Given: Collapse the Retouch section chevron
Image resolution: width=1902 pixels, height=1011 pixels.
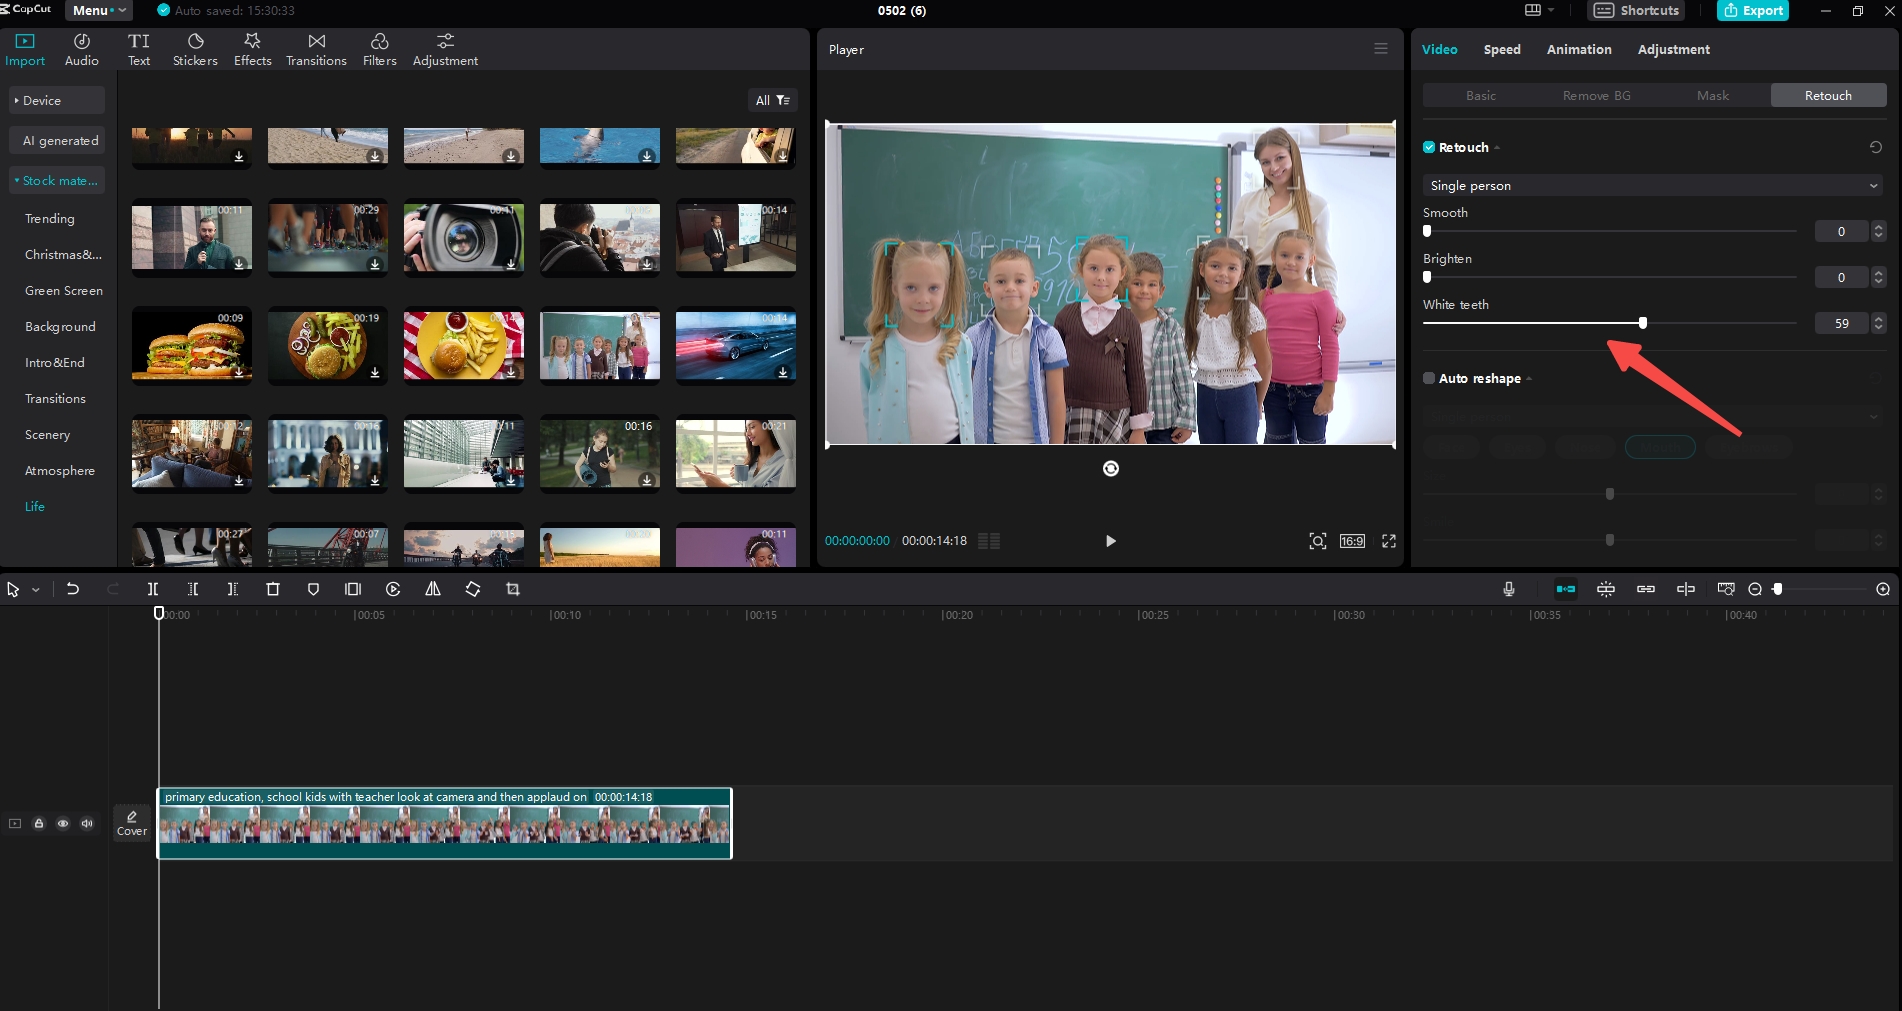Looking at the screenshot, I should coord(1497,147).
